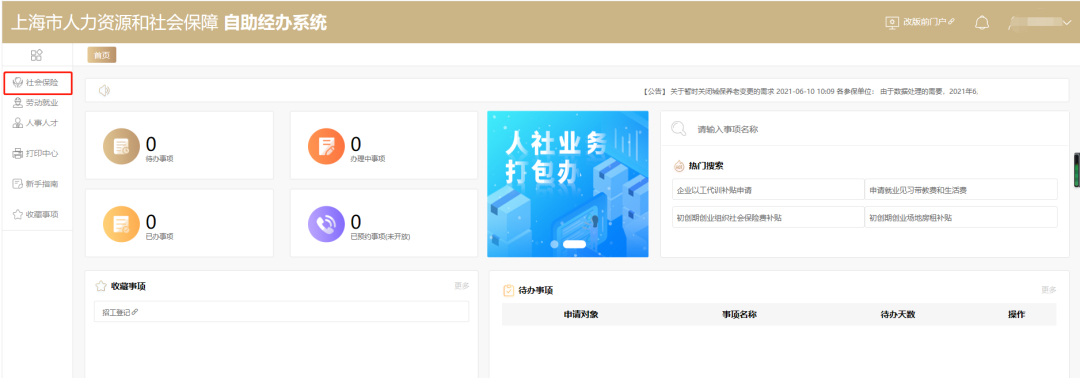Click the 申请对象 column header

pos(581,315)
